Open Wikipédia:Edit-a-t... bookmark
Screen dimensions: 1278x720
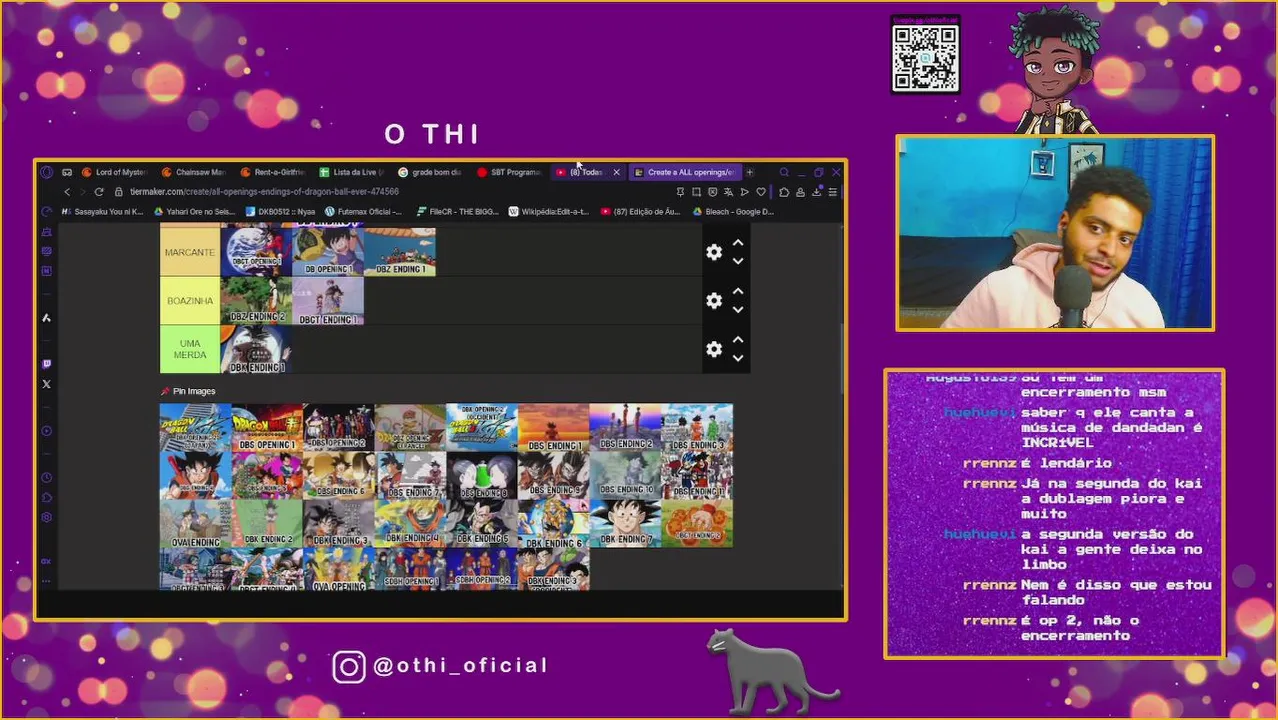(x=549, y=212)
